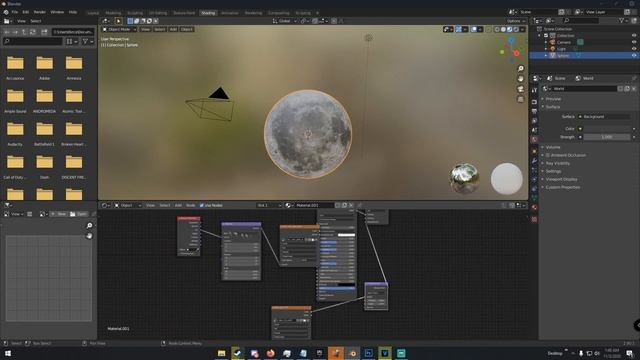Toggle camera view icon in viewport
This screenshot has height=360, width=640.
click(x=520, y=89)
